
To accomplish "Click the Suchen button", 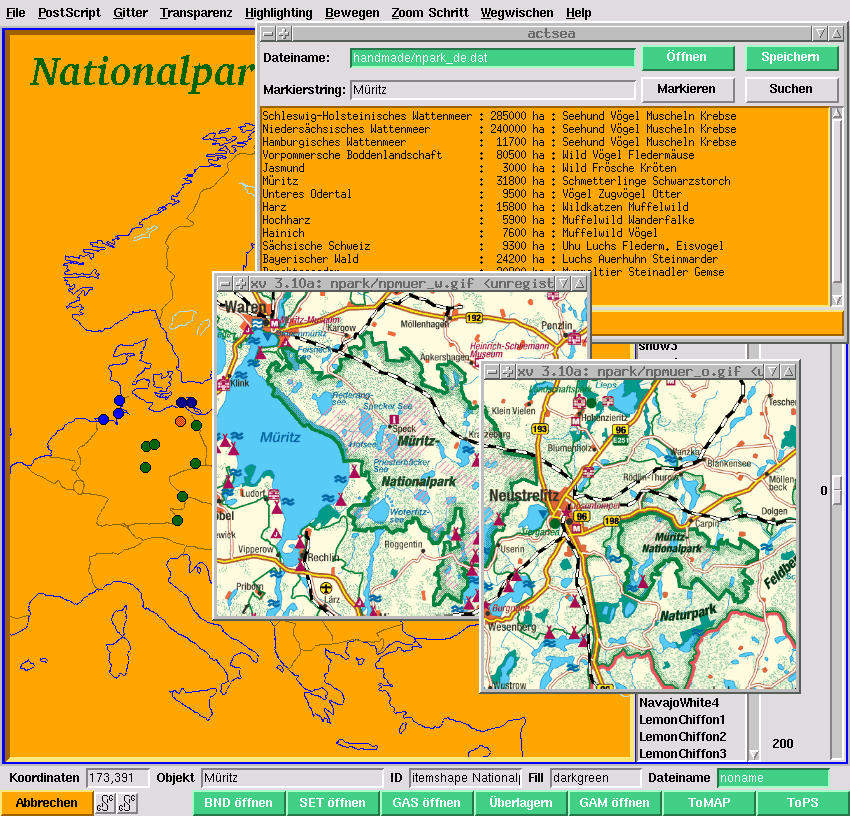I will [791, 89].
